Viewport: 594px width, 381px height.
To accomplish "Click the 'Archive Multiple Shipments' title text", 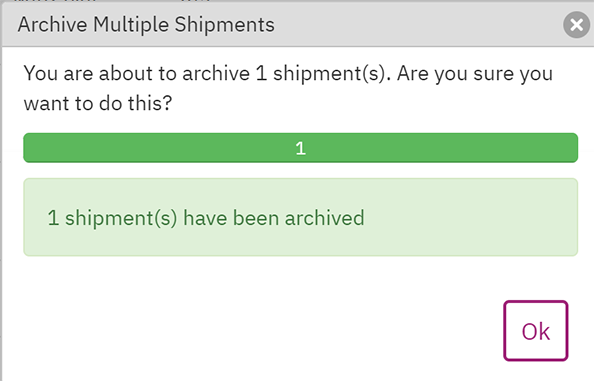I will [146, 25].
